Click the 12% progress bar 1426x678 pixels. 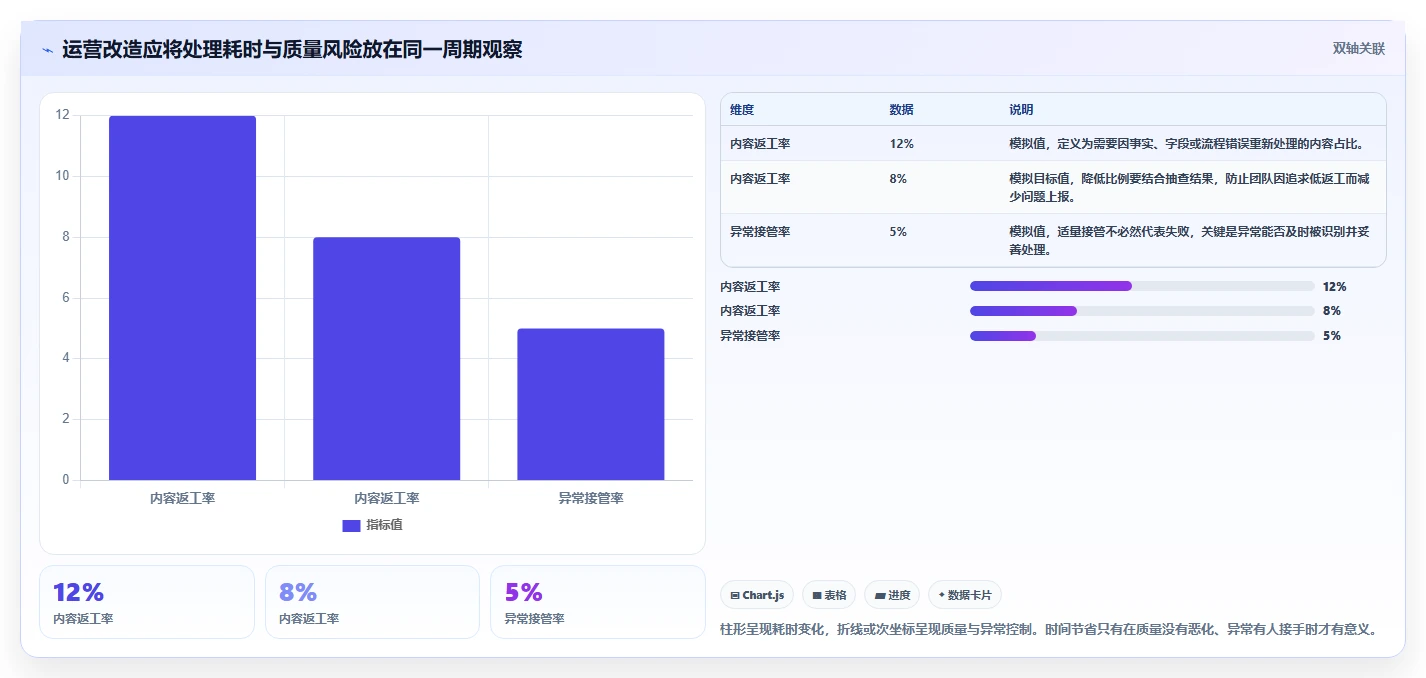coord(1142,286)
